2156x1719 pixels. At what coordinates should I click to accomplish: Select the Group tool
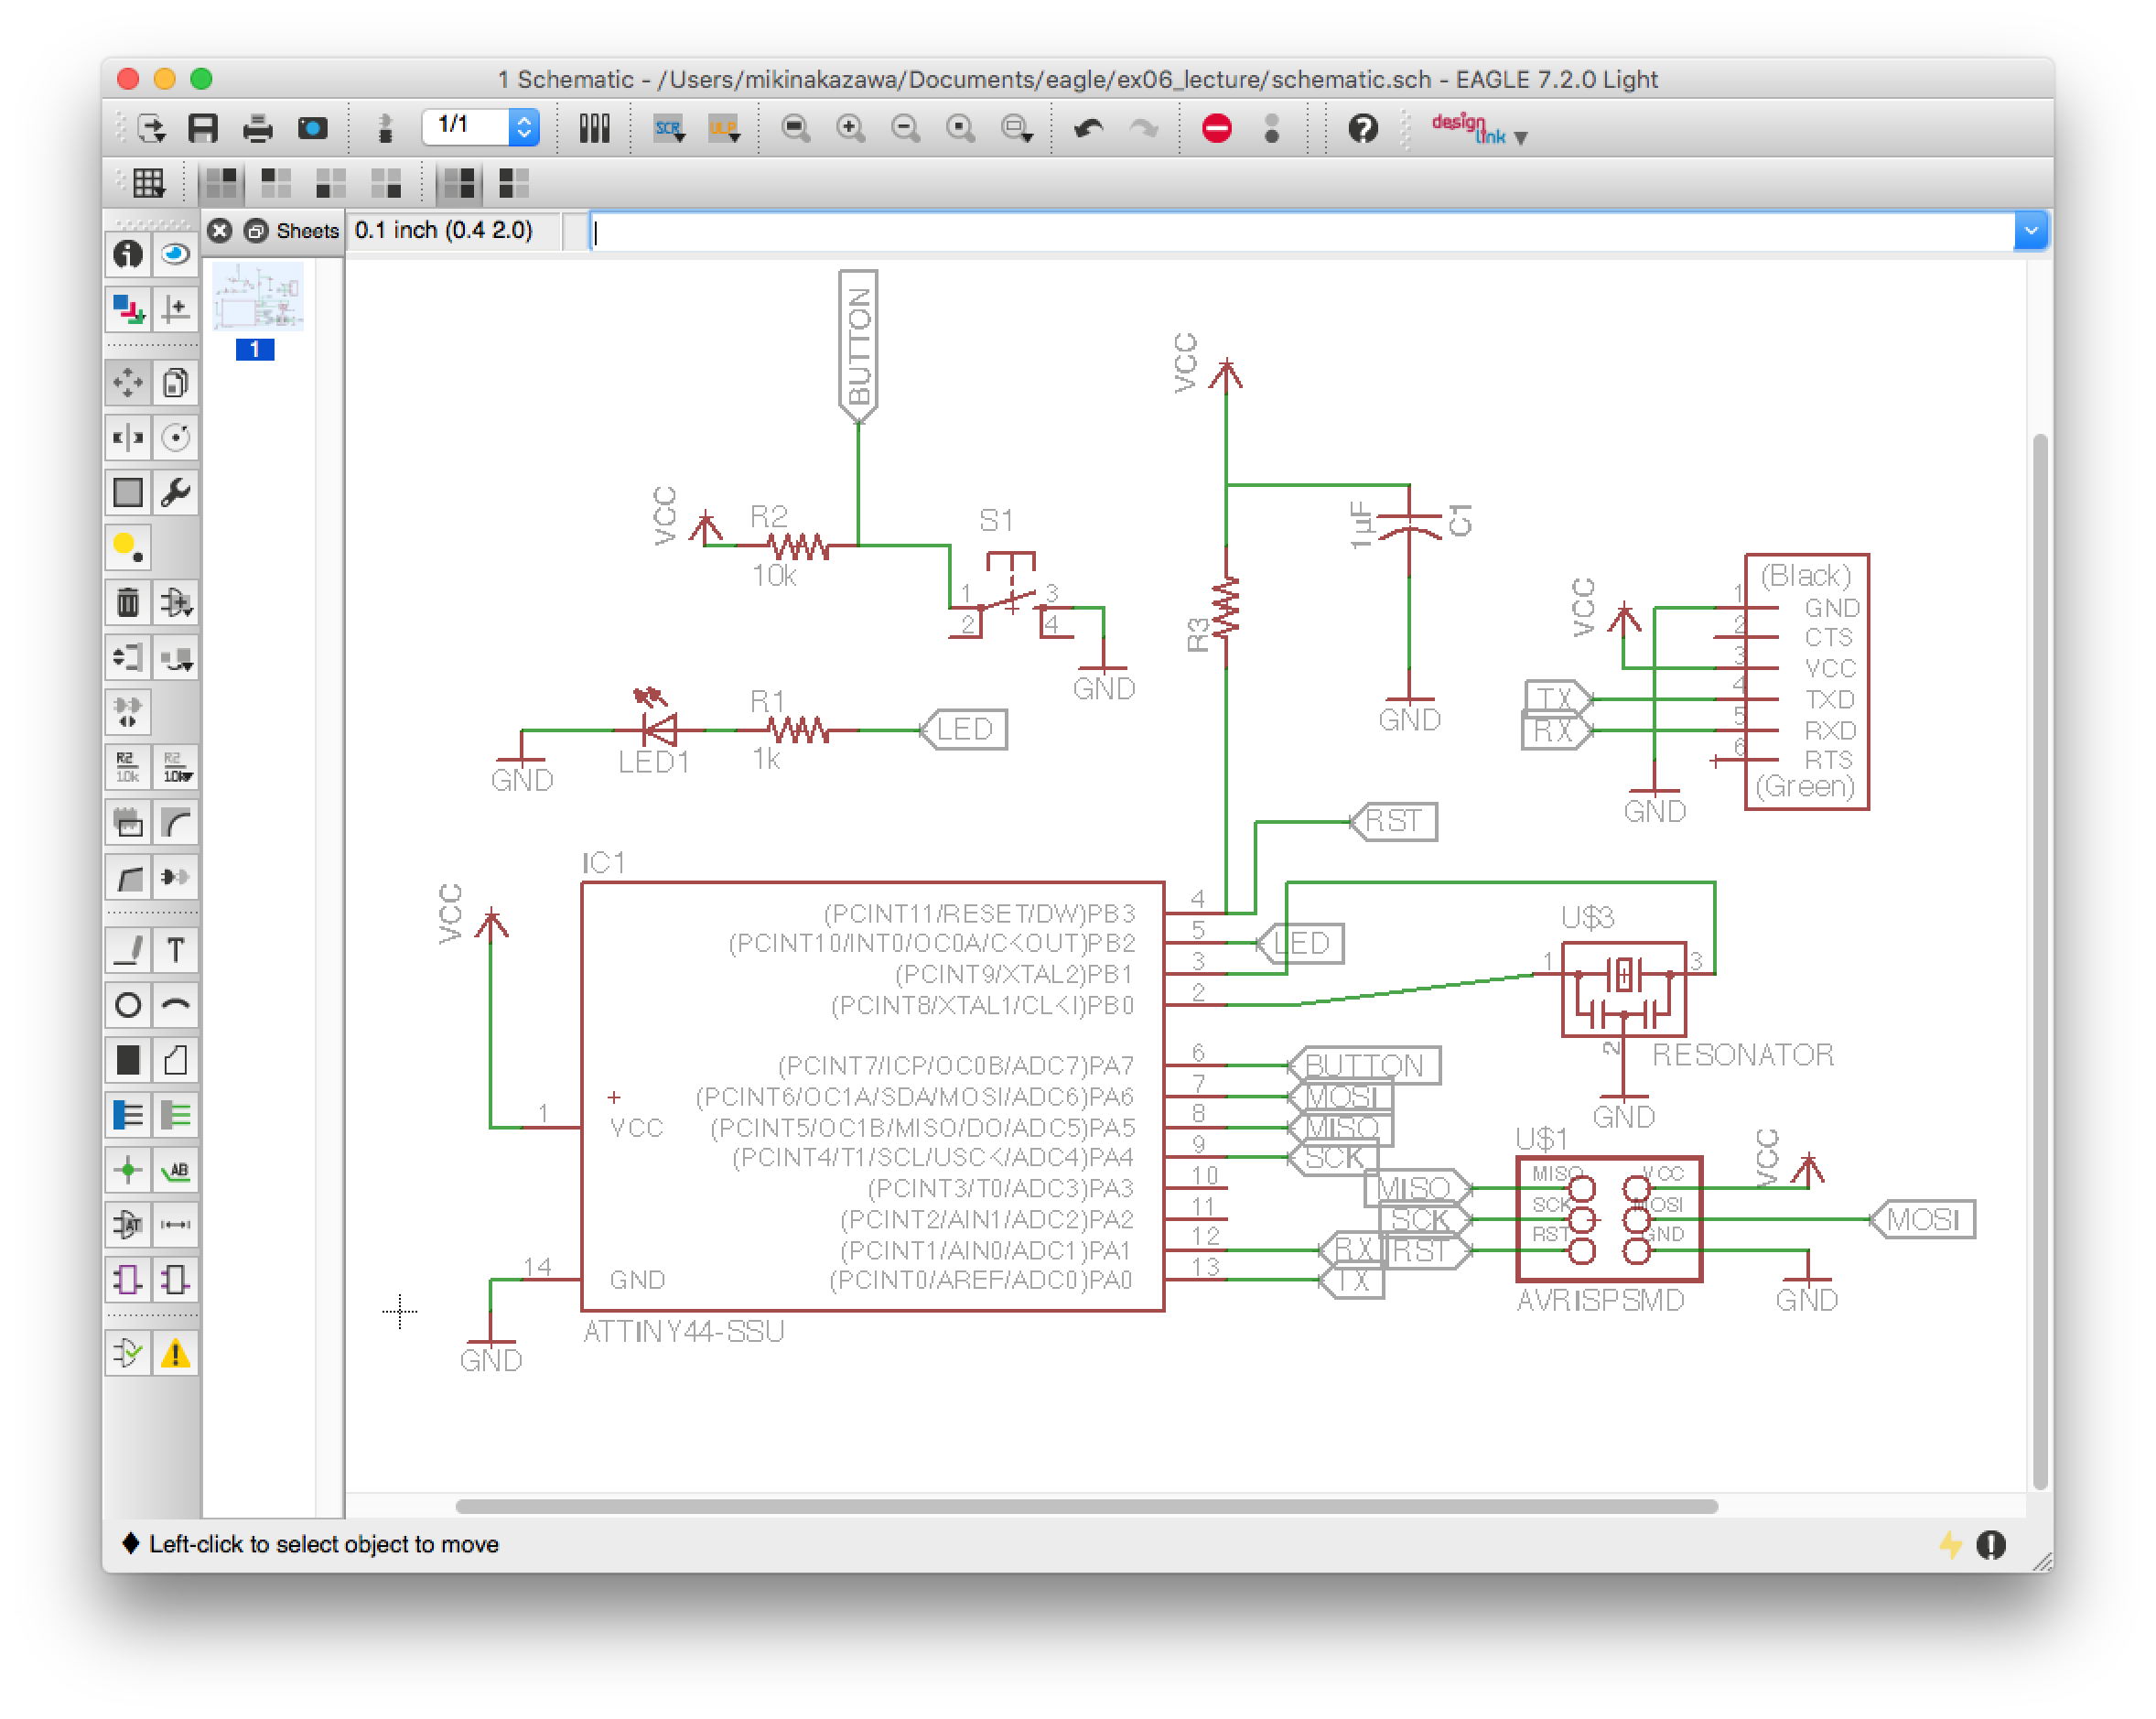click(128, 492)
